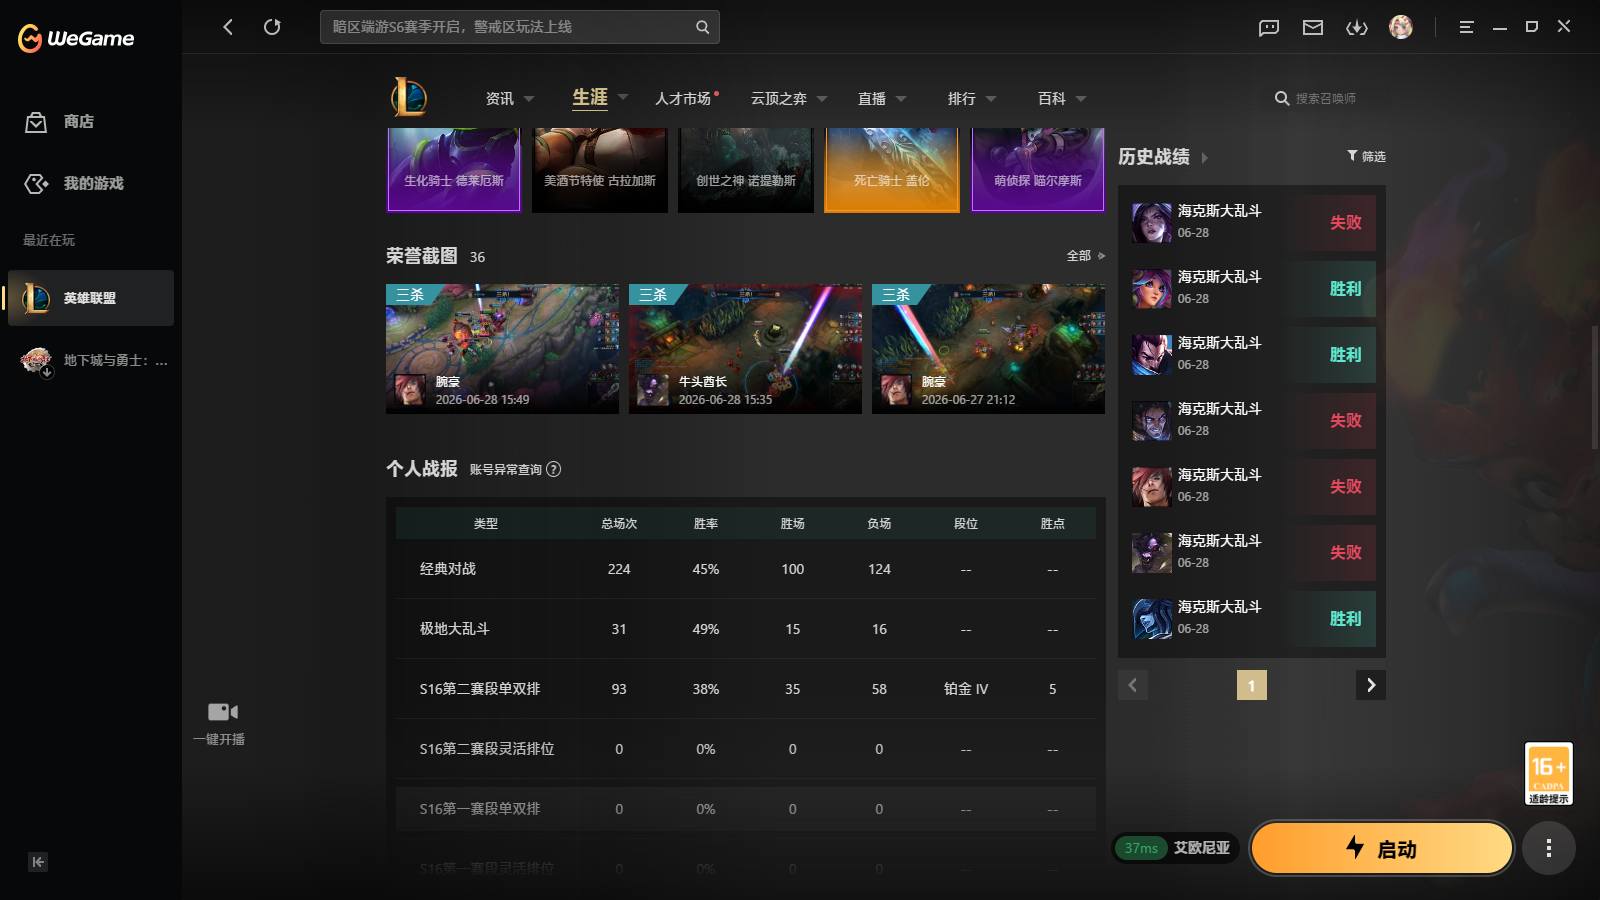The height and width of the screenshot is (900, 1600).
Task: Select the 死亡骑士 盖伦 skin card
Action: [892, 170]
